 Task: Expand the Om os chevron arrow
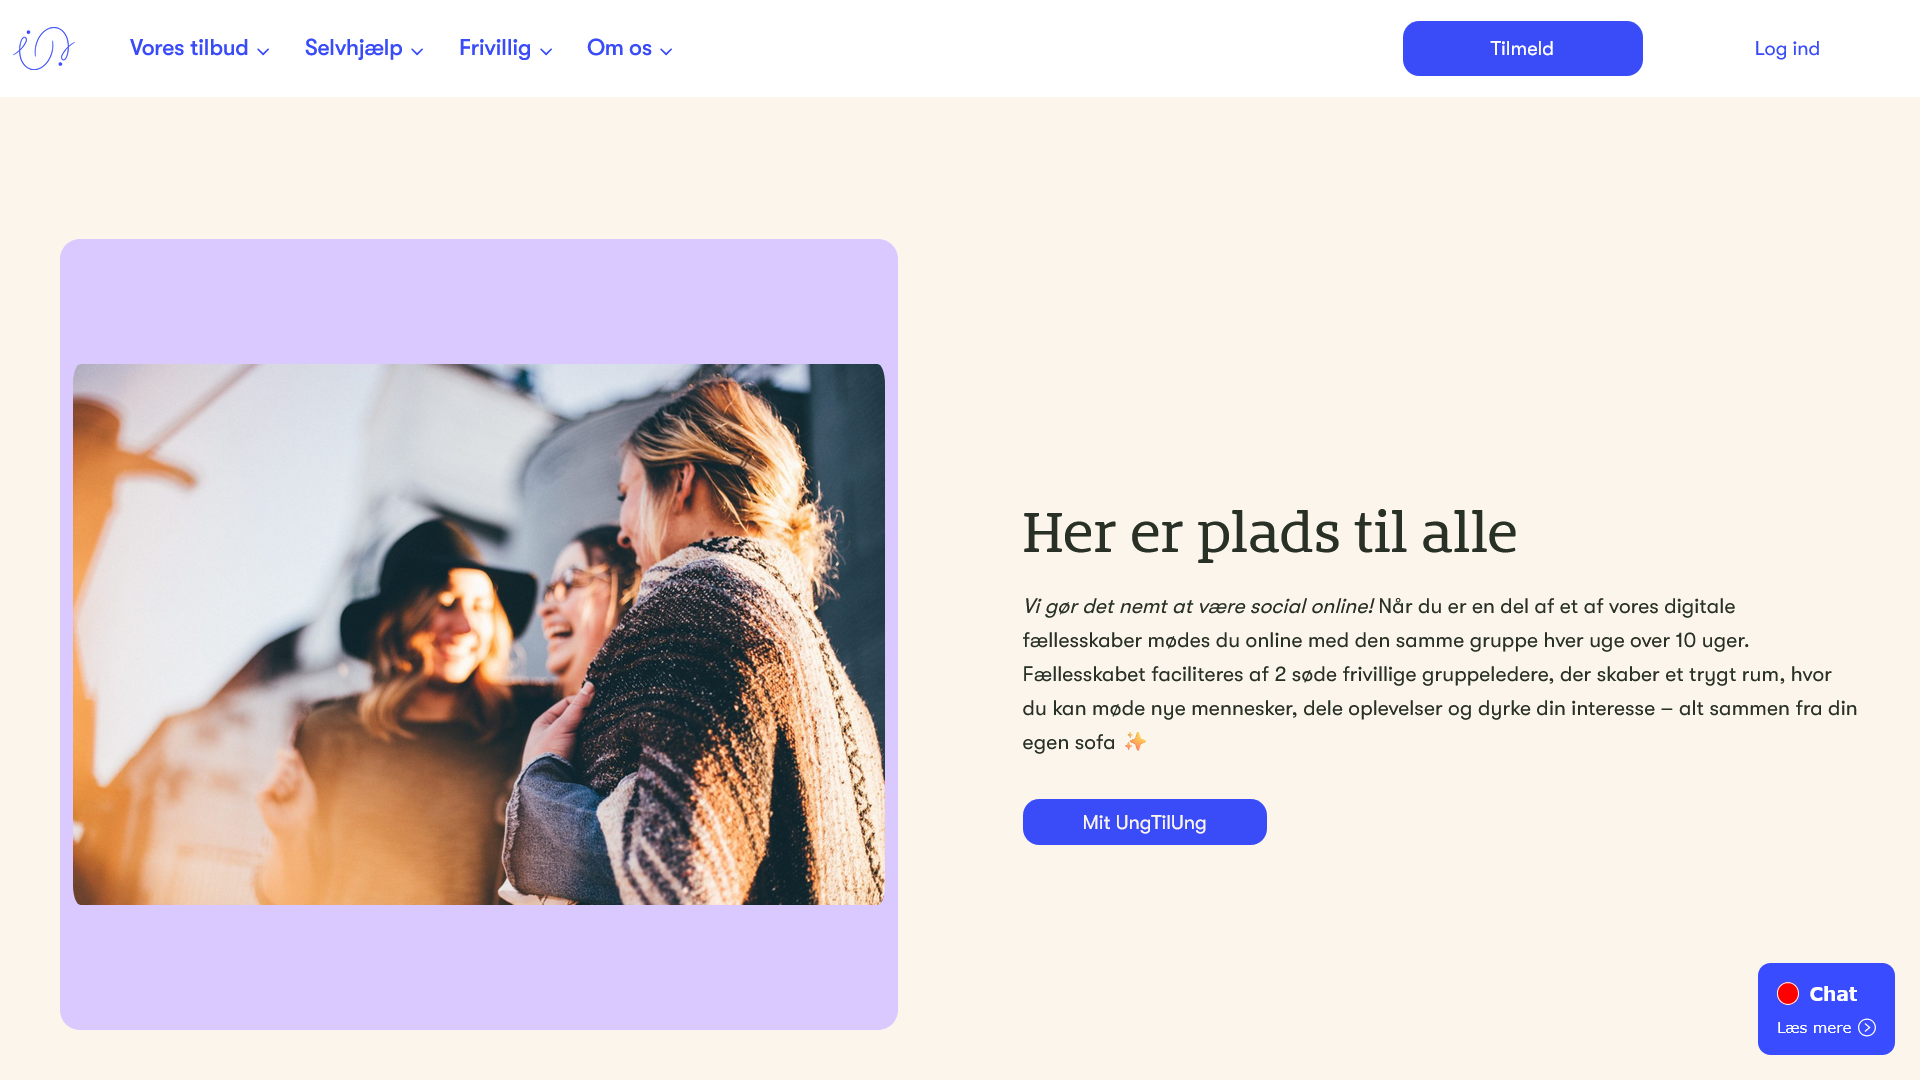click(x=666, y=51)
